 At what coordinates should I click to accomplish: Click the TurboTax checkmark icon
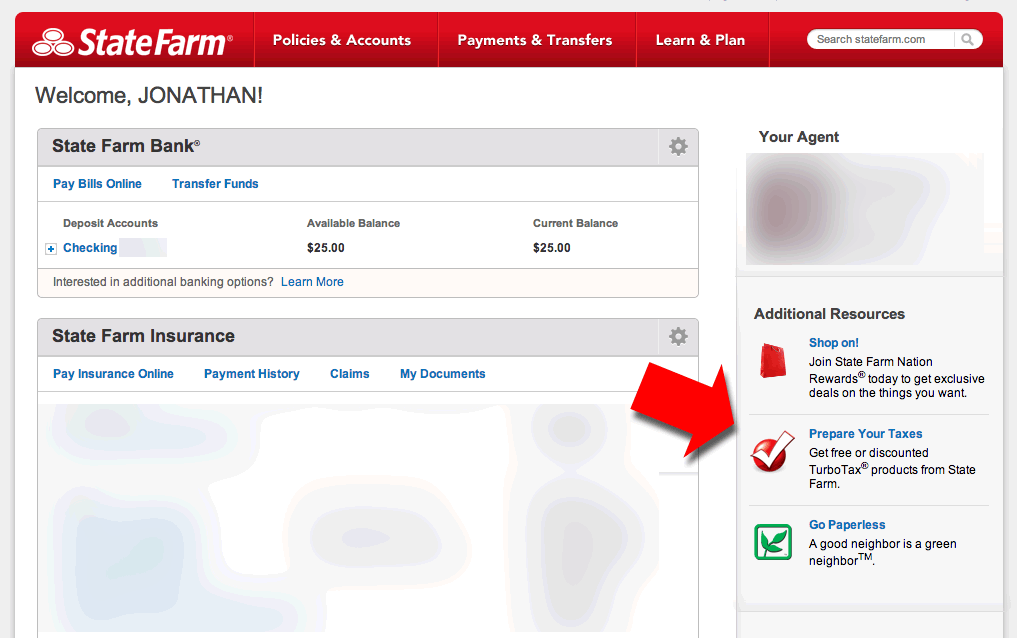click(772, 451)
